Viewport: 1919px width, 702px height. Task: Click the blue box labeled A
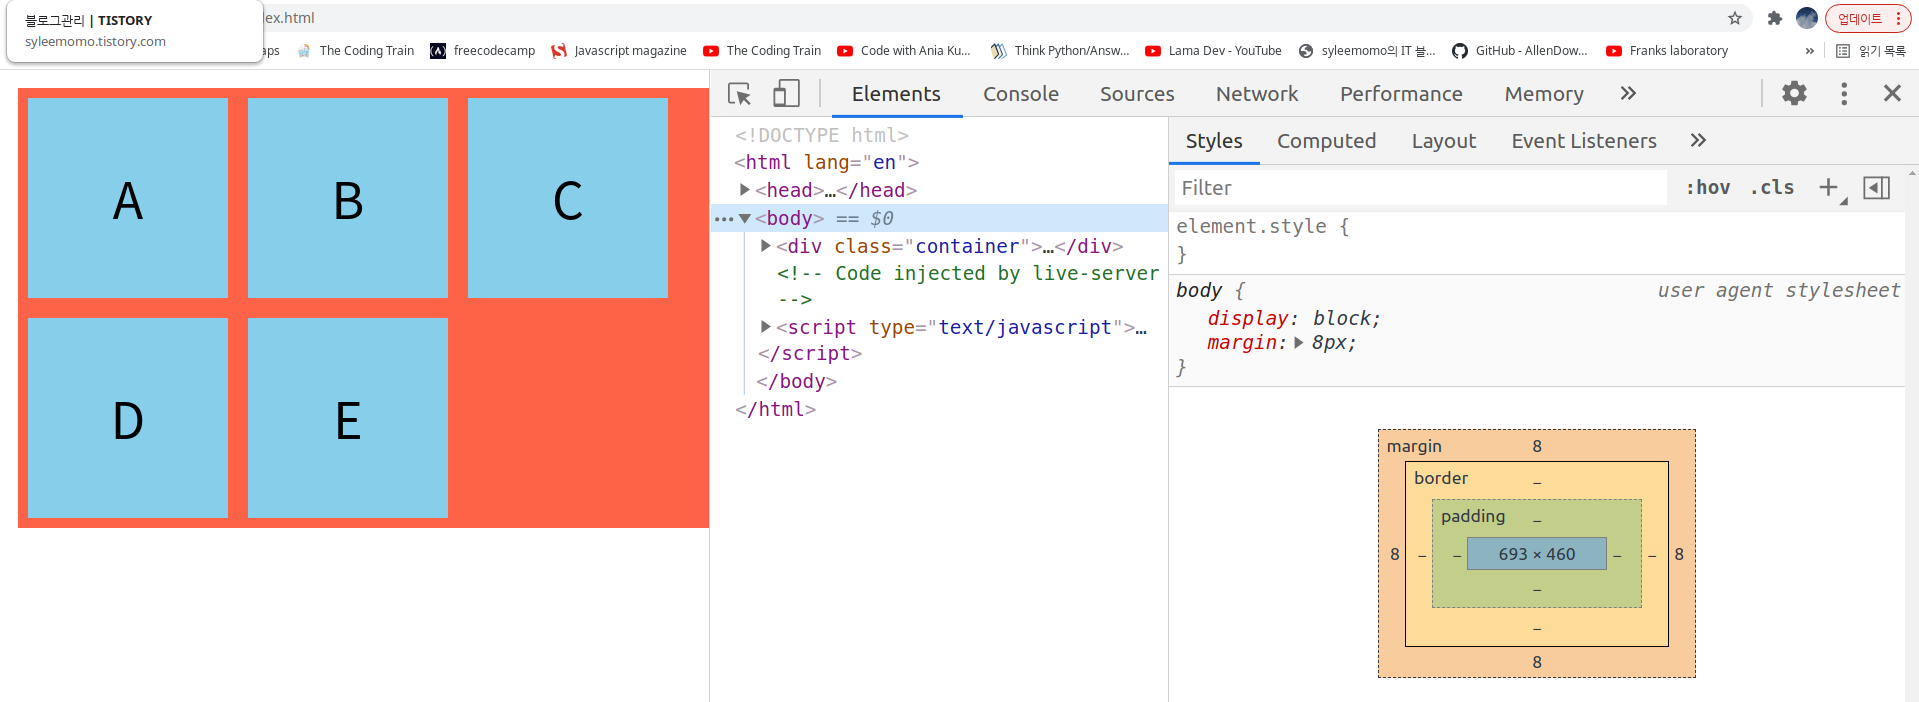pos(128,198)
